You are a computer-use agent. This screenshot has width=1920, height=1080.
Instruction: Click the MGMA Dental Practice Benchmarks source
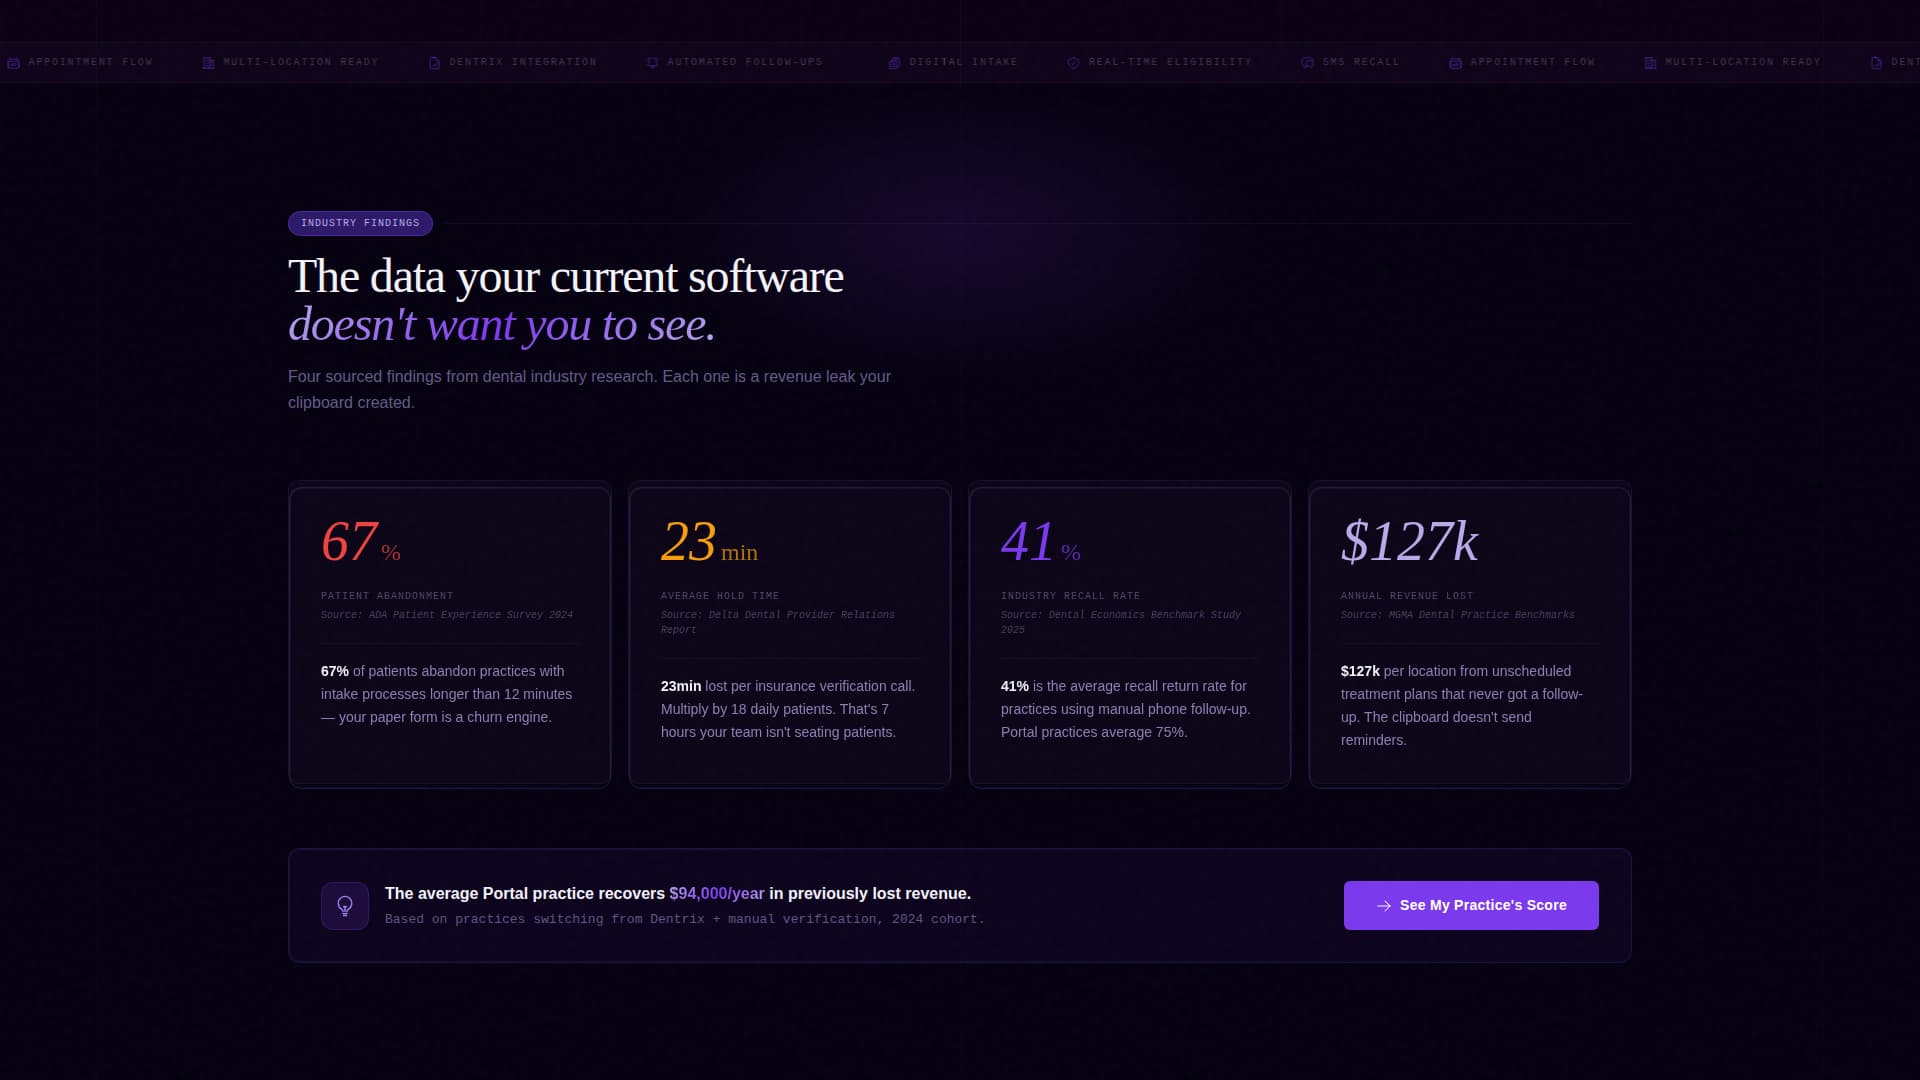click(x=1458, y=615)
